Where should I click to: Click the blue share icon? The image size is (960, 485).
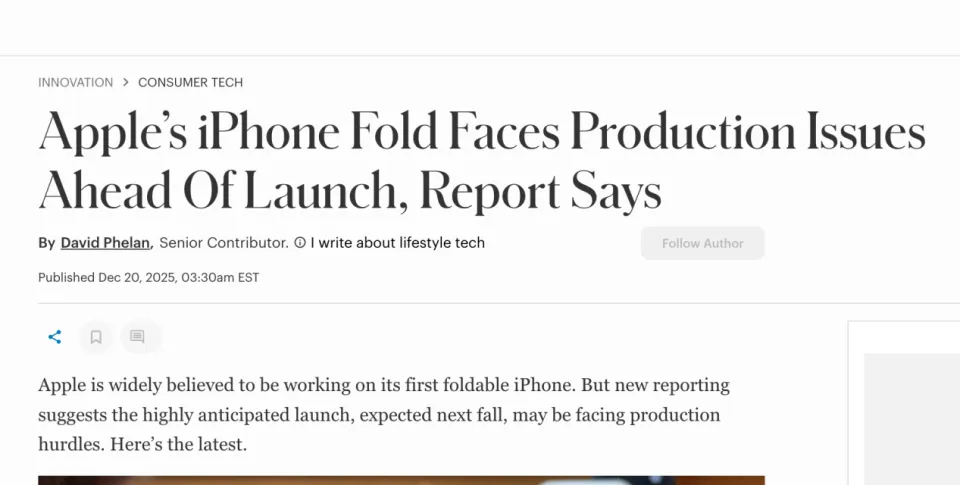(55, 337)
